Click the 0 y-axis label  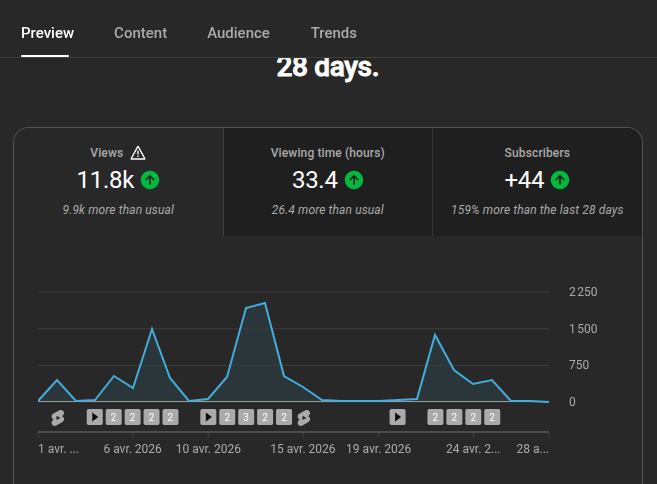[x=572, y=402]
